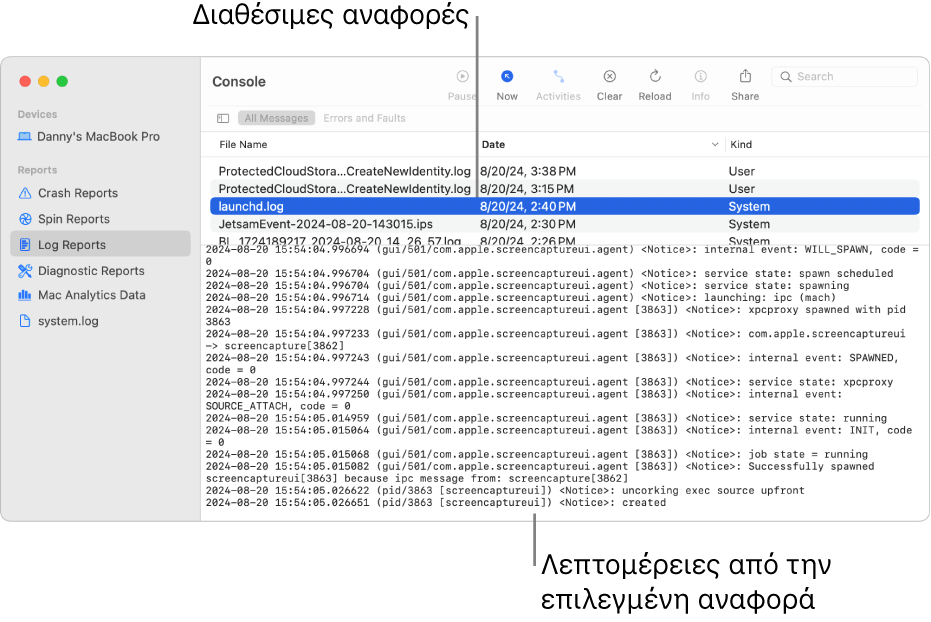Toggle the sidebar layout icon beside All Messages
Image resolution: width=931 pixels, height=622 pixels.
point(223,118)
